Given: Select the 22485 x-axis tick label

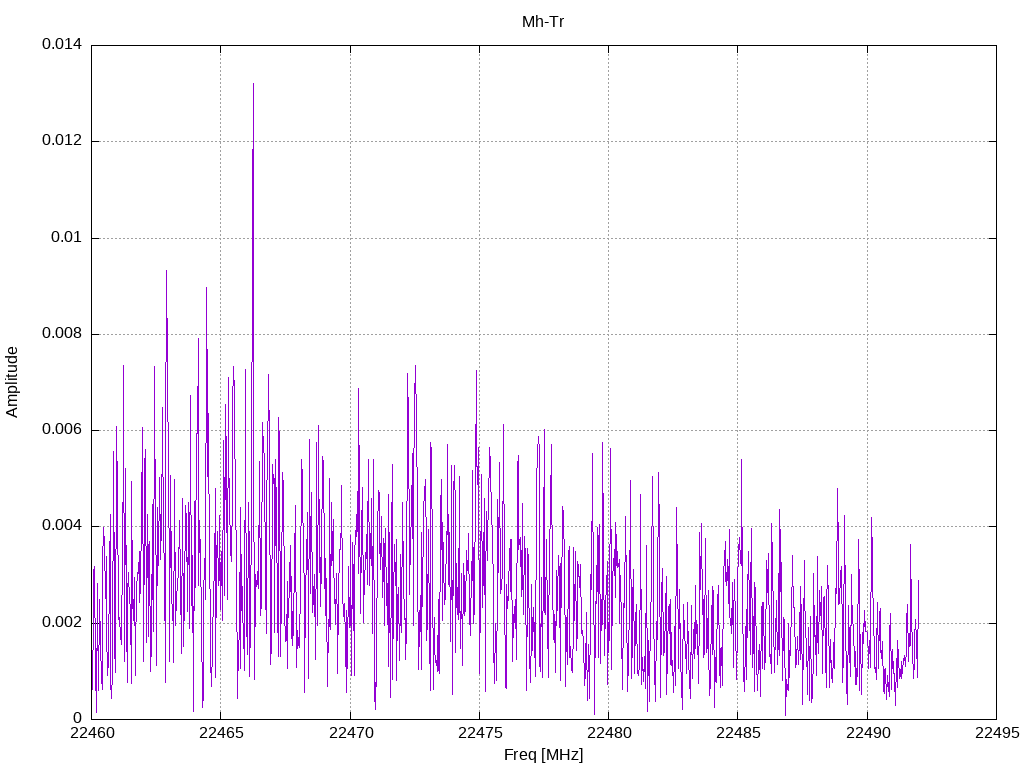Looking at the screenshot, I should pyautogui.click(x=737, y=733).
